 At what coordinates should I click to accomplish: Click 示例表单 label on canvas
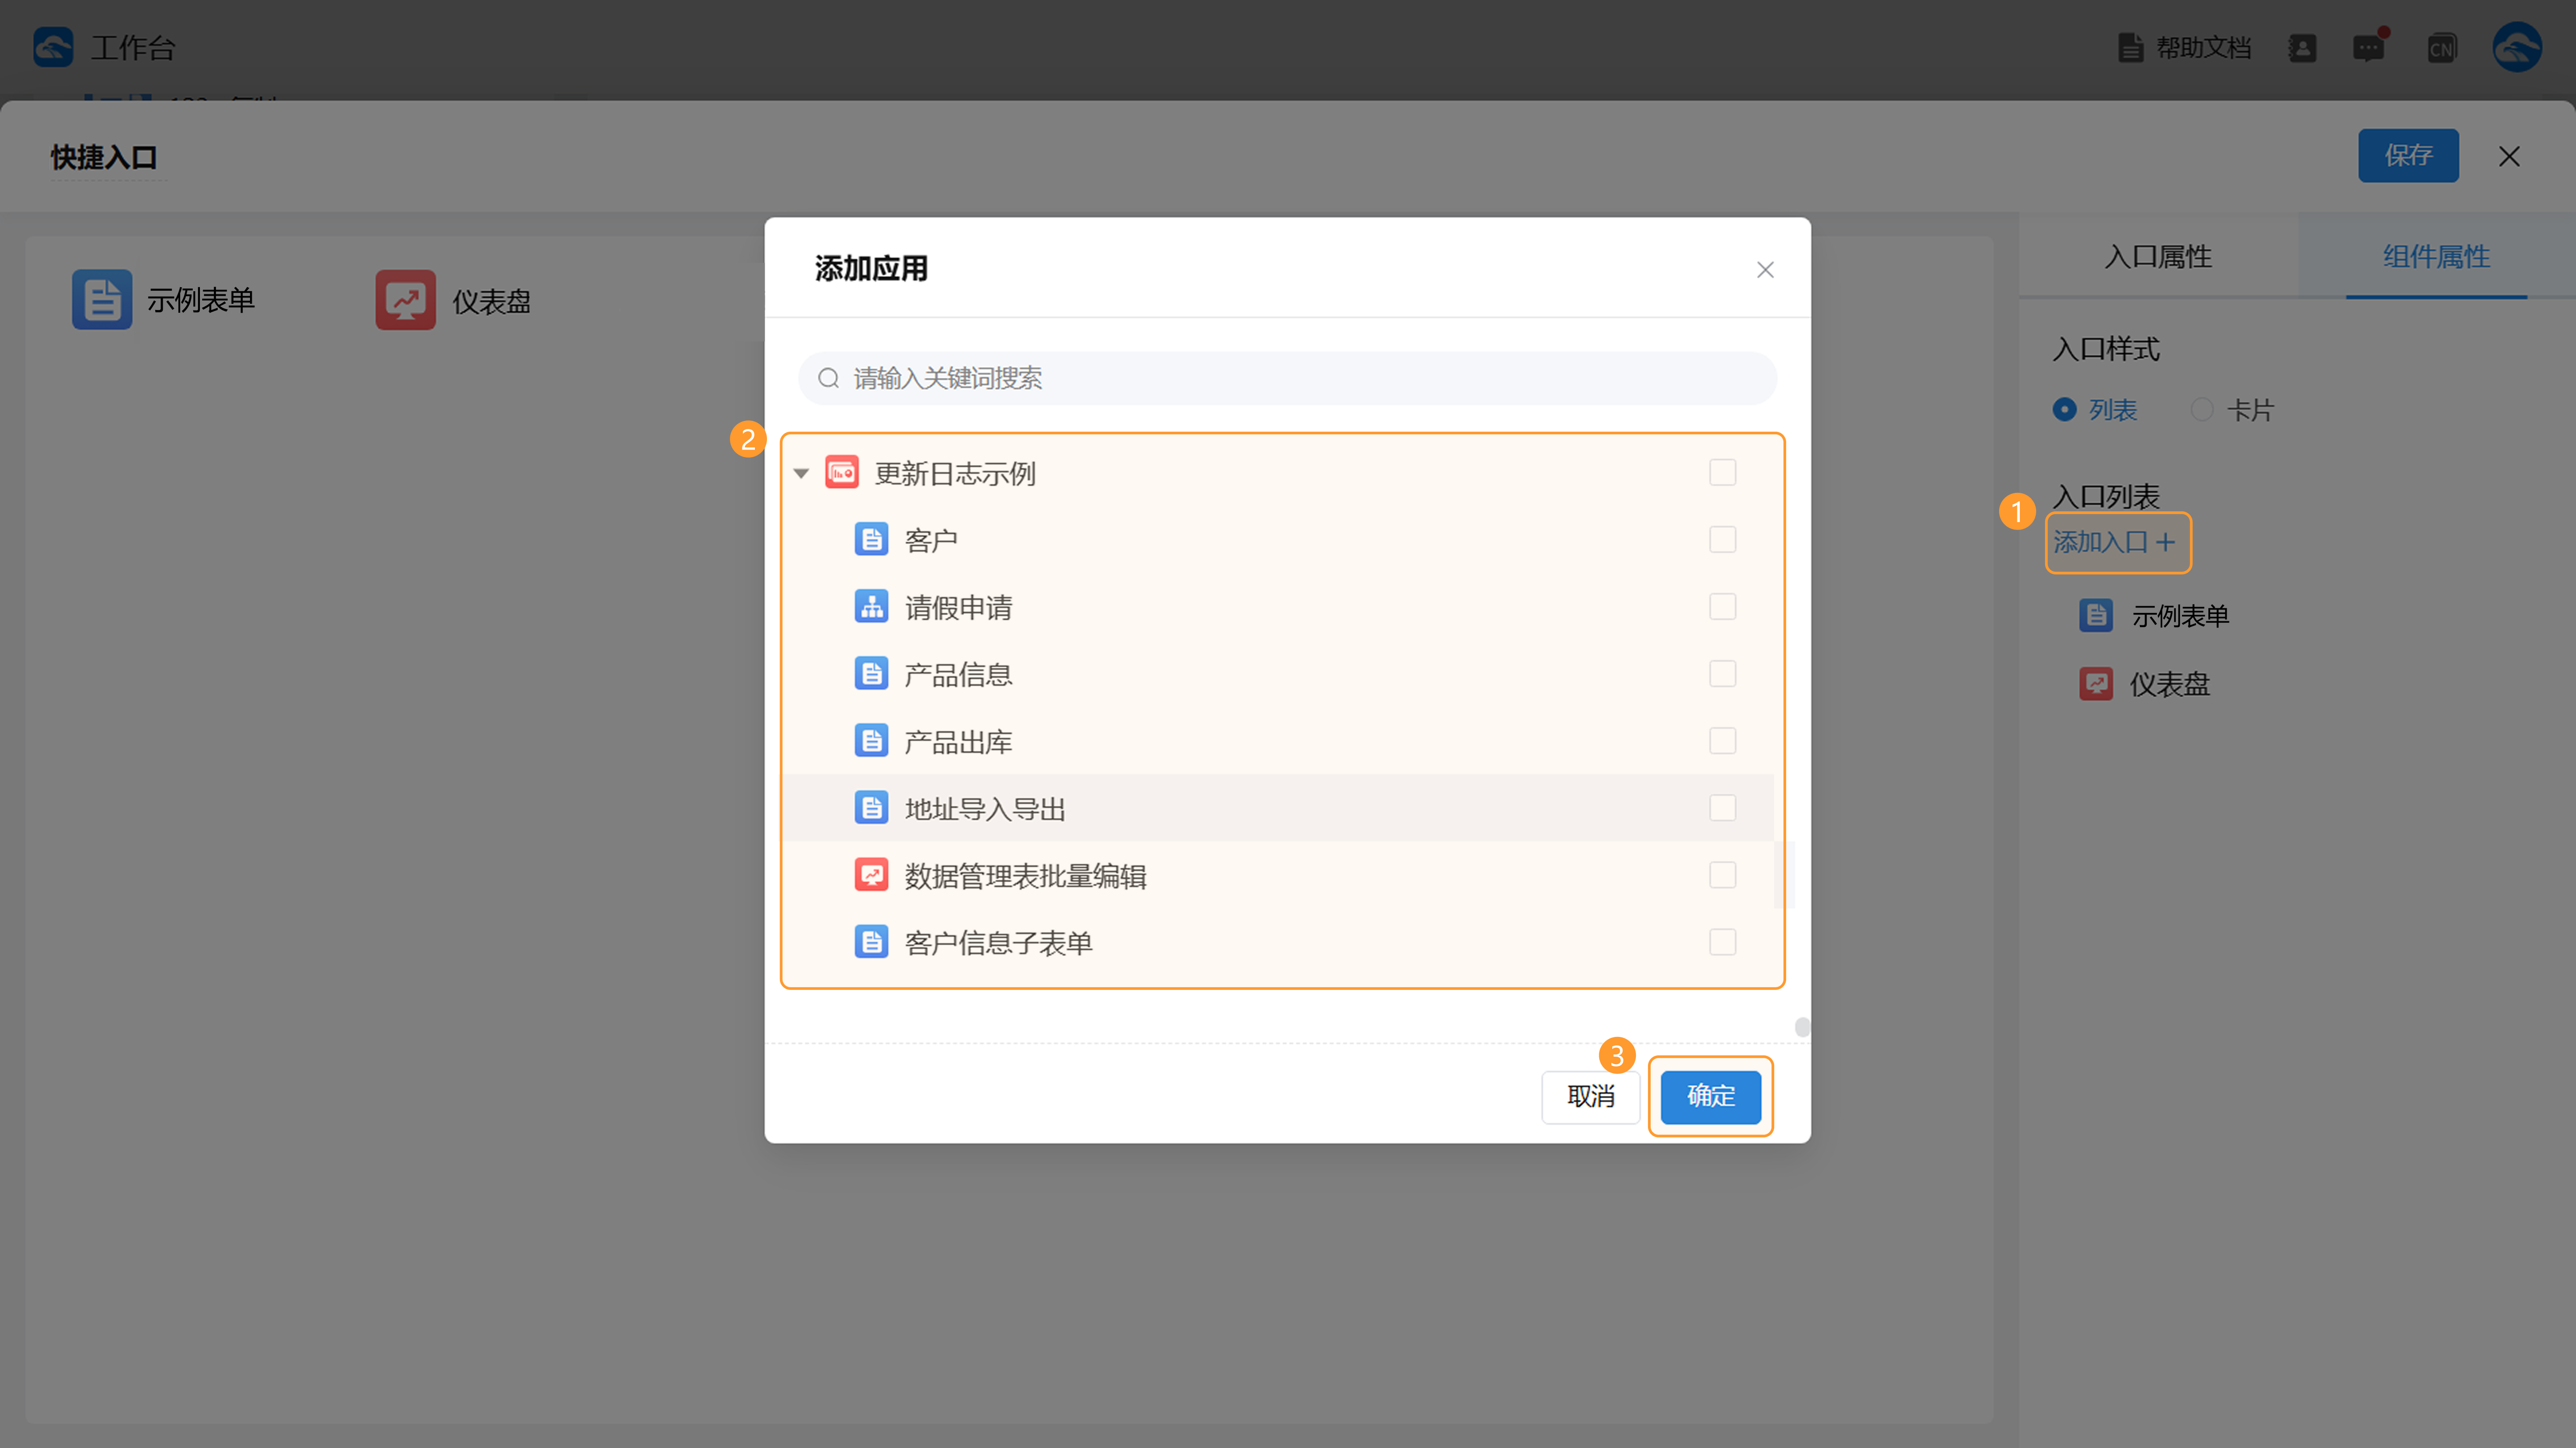click(201, 300)
